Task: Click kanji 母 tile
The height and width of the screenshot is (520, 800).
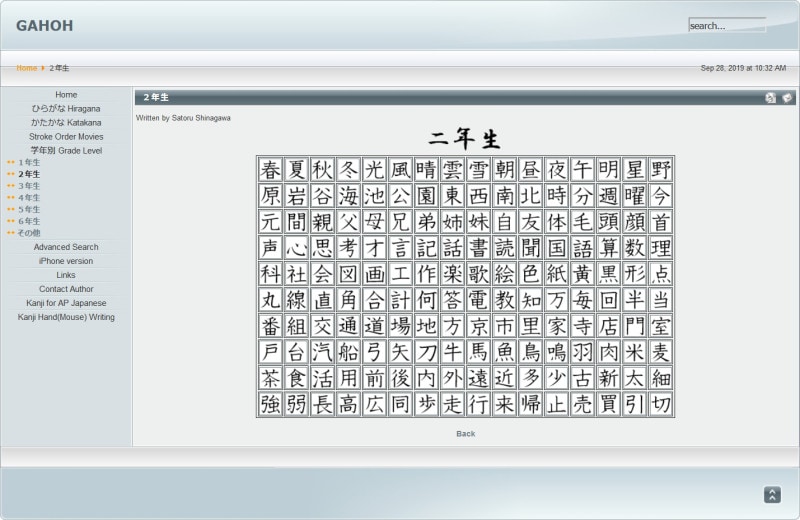Action: pyautogui.click(x=374, y=222)
